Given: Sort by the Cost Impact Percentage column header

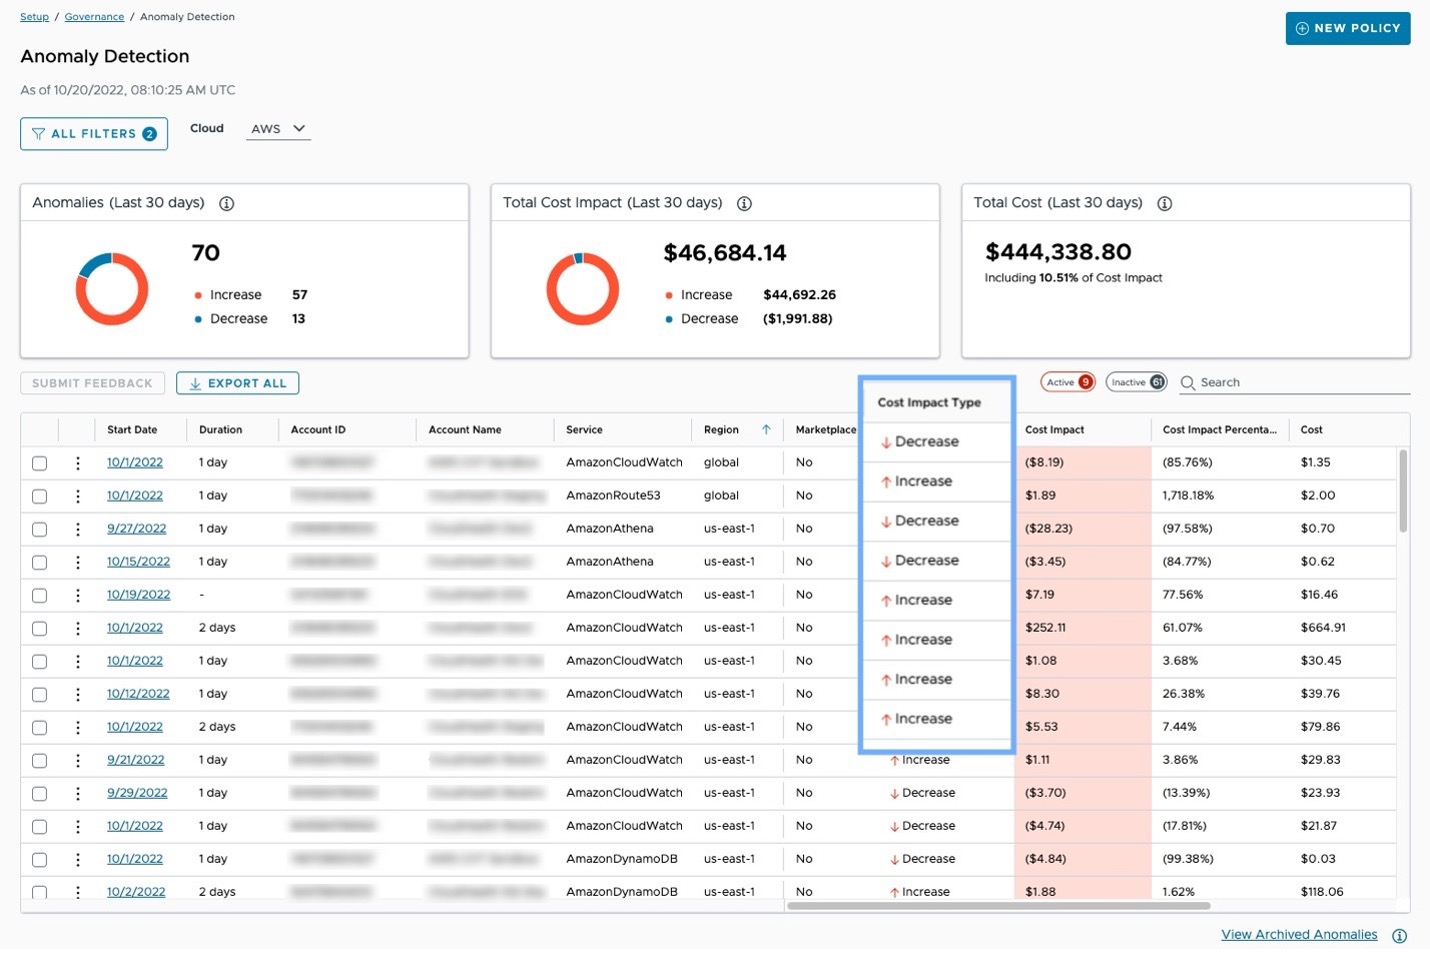Looking at the screenshot, I should (1219, 430).
